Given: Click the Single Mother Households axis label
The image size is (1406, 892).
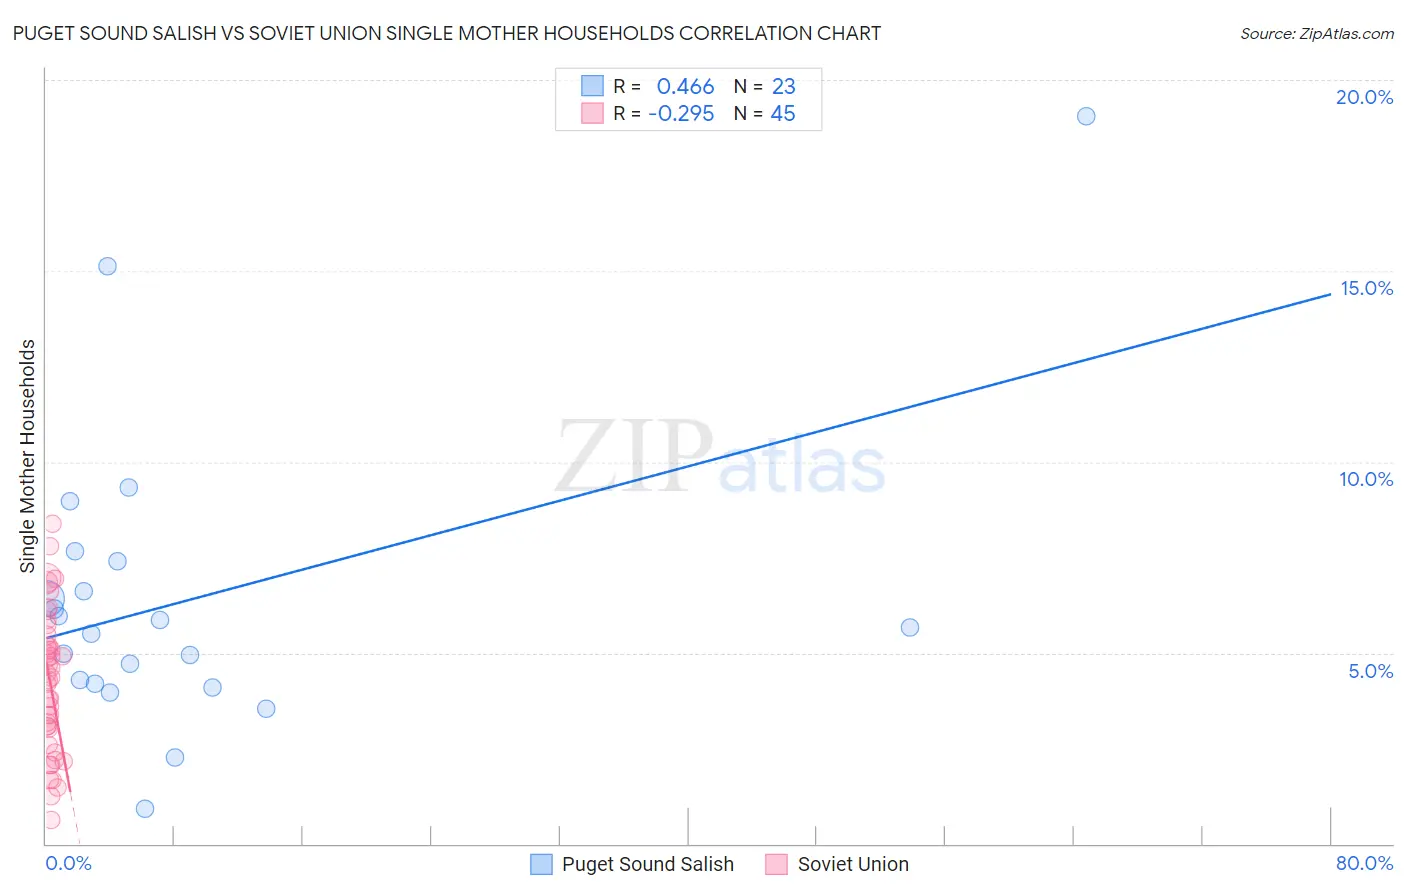Looking at the screenshot, I should coord(28,456).
